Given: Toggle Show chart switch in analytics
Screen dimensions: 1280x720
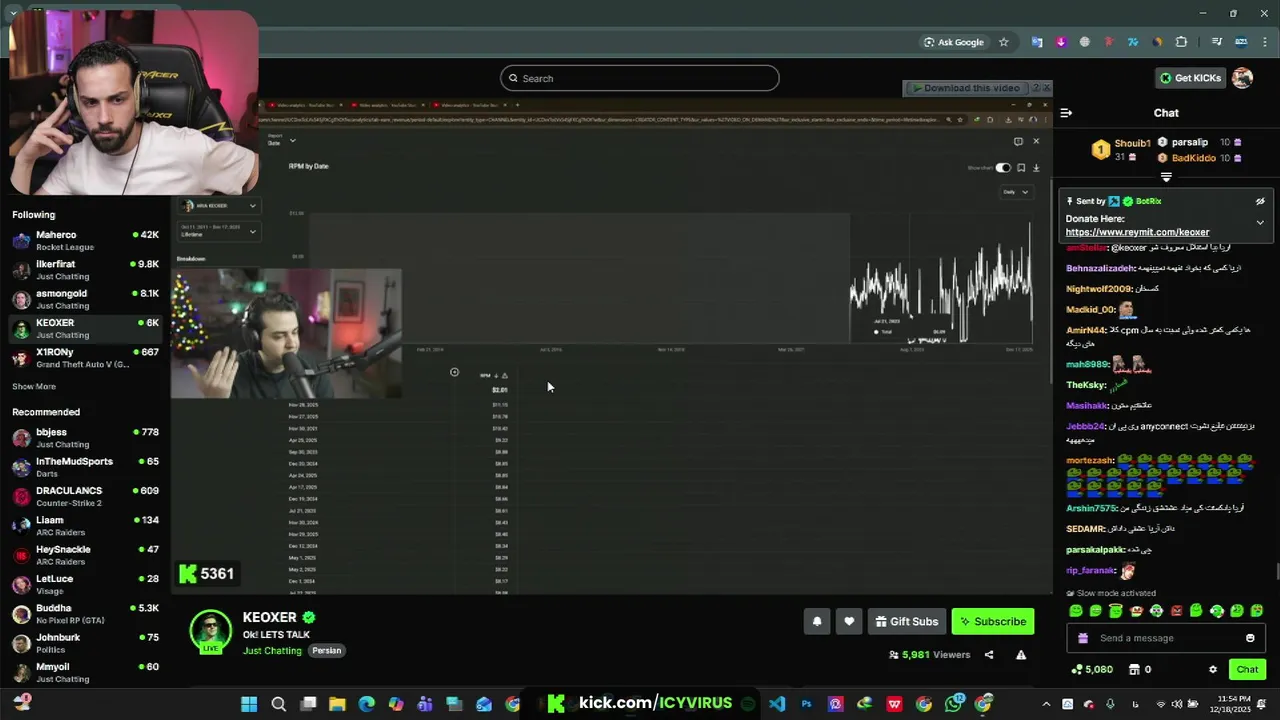Looking at the screenshot, I should (x=1003, y=168).
